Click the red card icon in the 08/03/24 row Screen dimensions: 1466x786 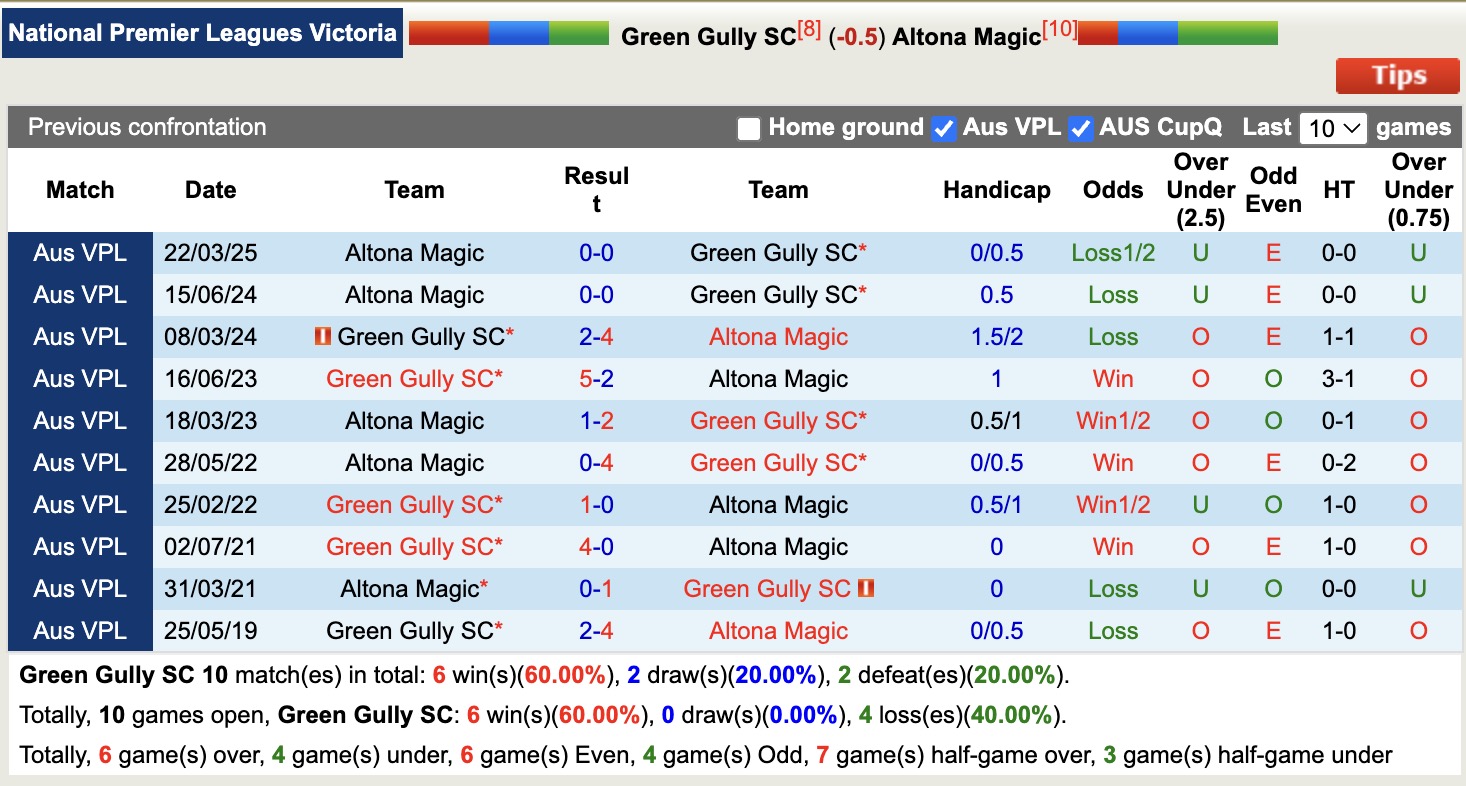tap(322, 337)
